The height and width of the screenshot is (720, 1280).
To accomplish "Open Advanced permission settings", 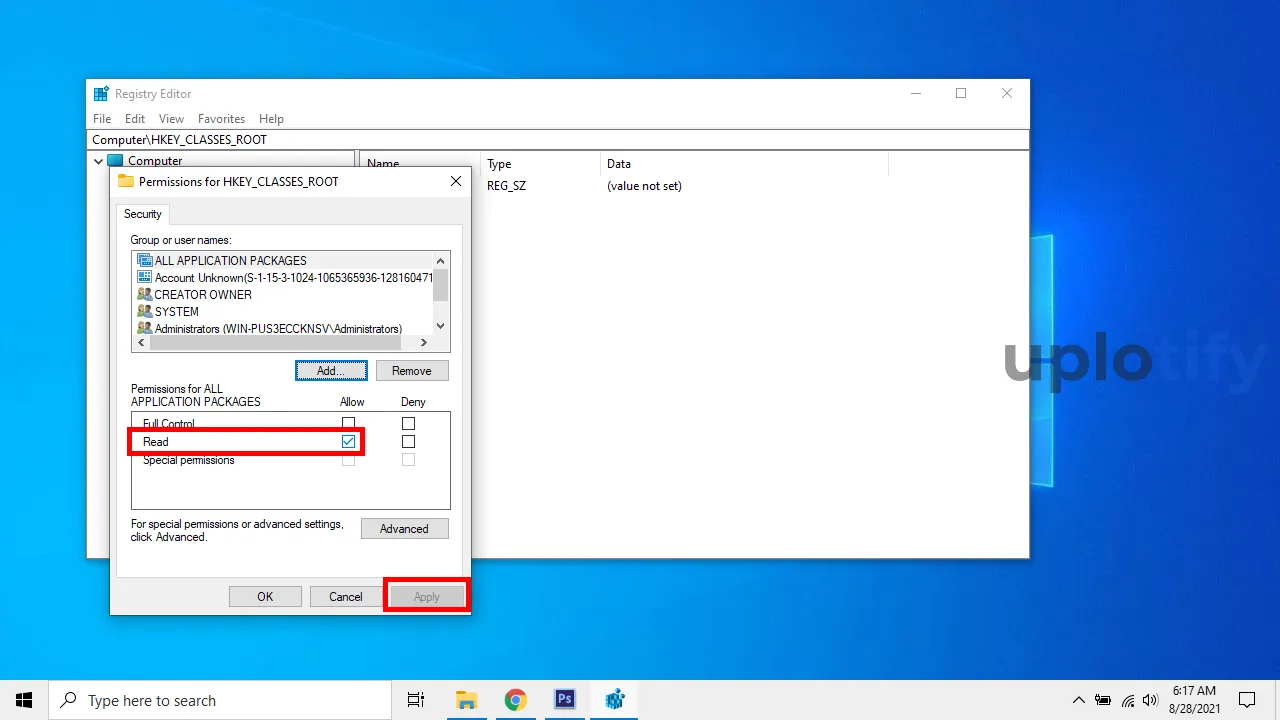I will coord(404,529).
